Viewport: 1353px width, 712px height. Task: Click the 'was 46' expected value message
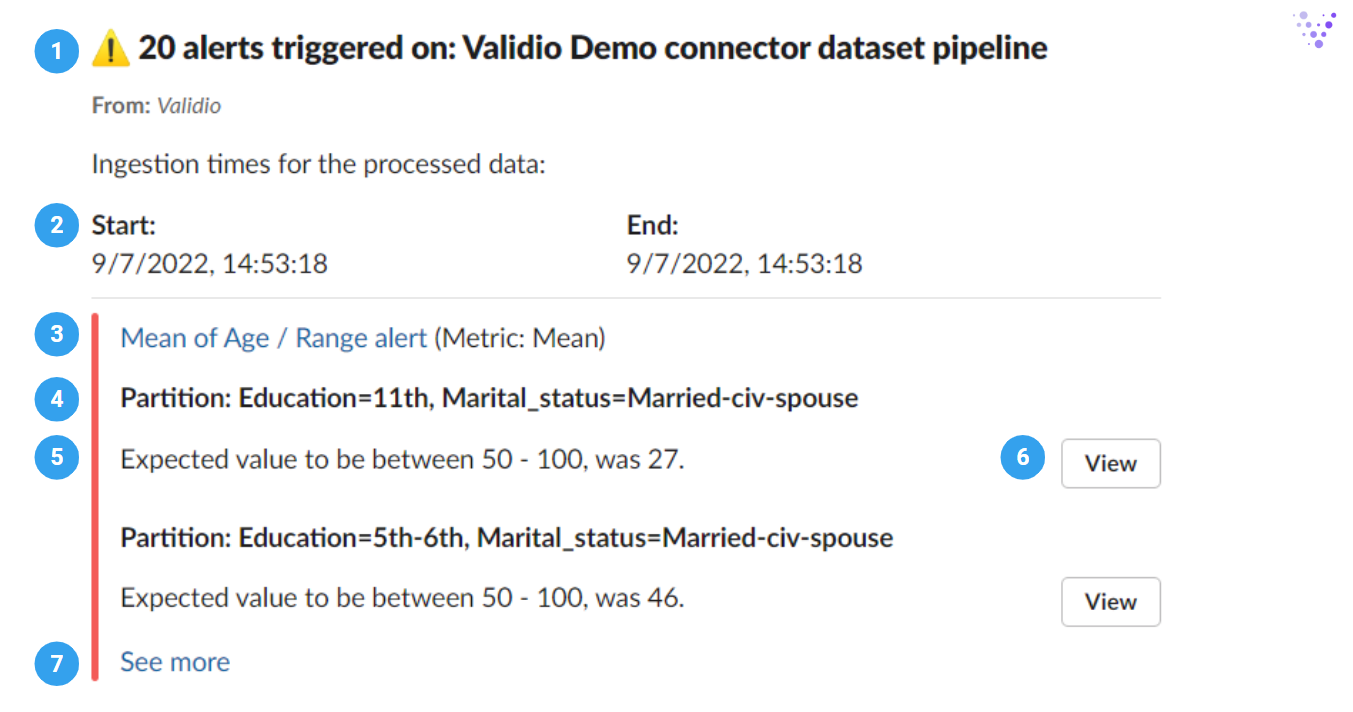(x=402, y=598)
